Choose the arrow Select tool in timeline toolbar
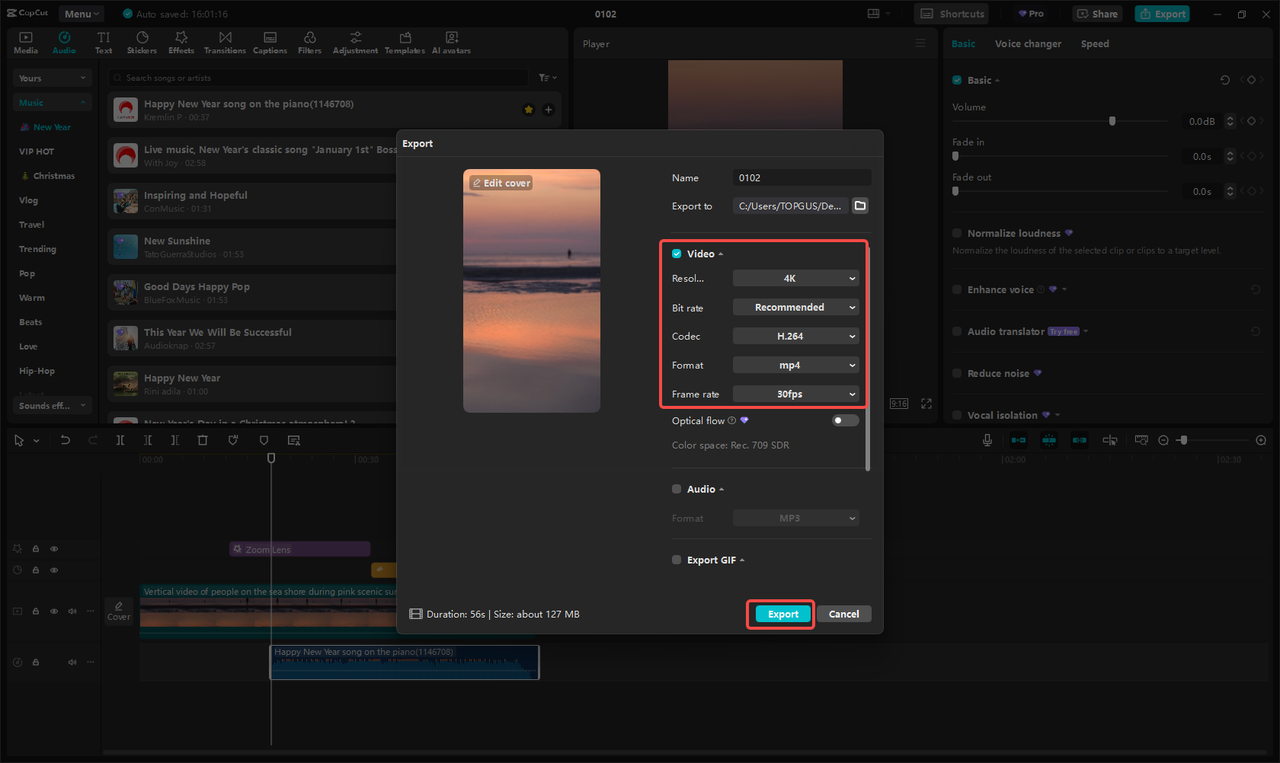This screenshot has height=763, width=1280. pos(19,440)
